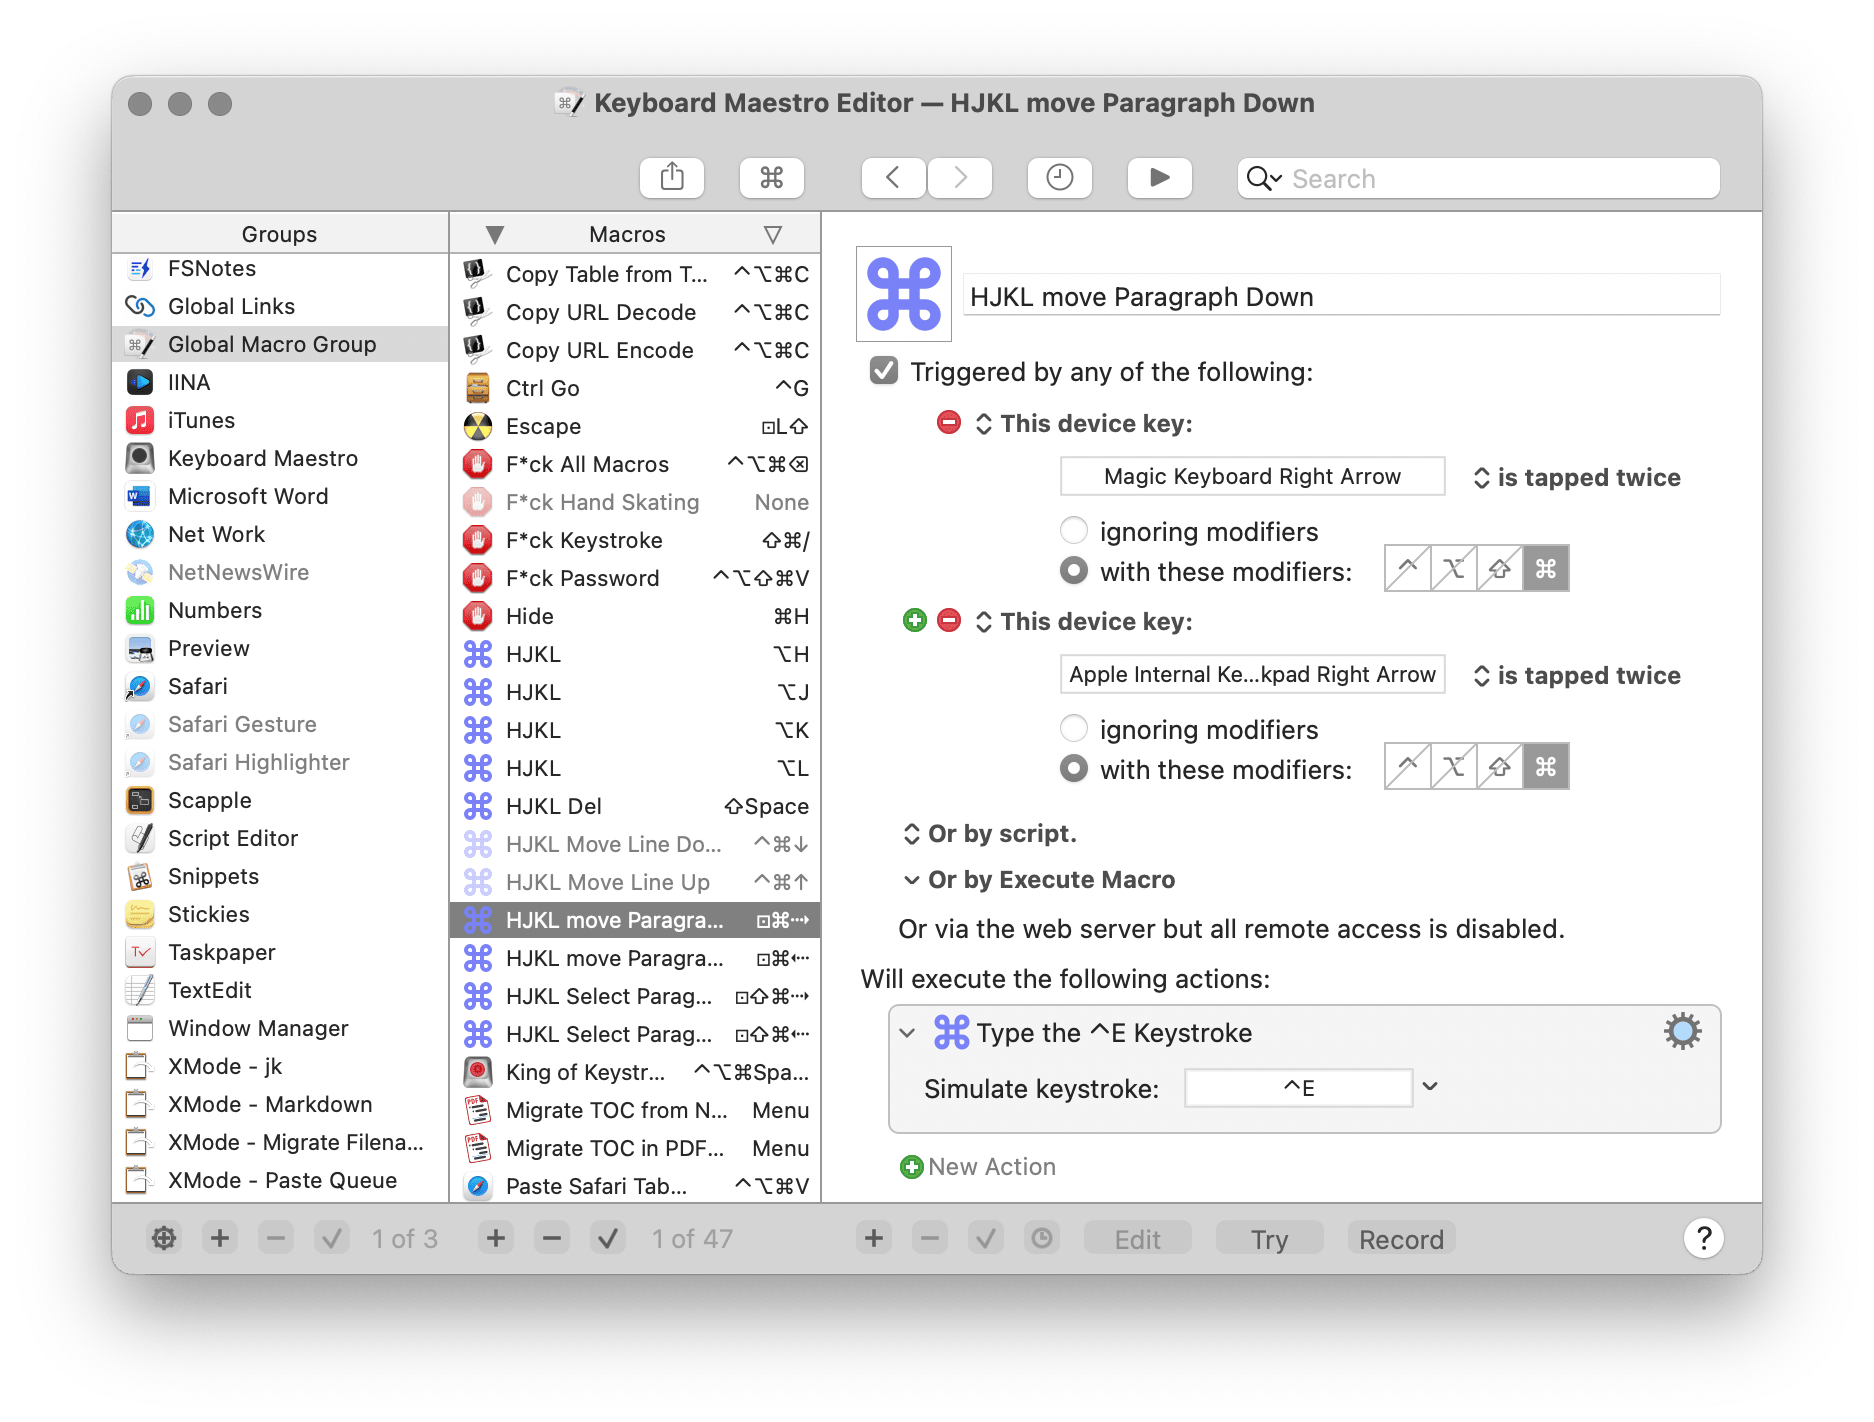This screenshot has width=1874, height=1422.
Task: Remove the Apple Internal Keyboard trigger
Action: pos(948,620)
